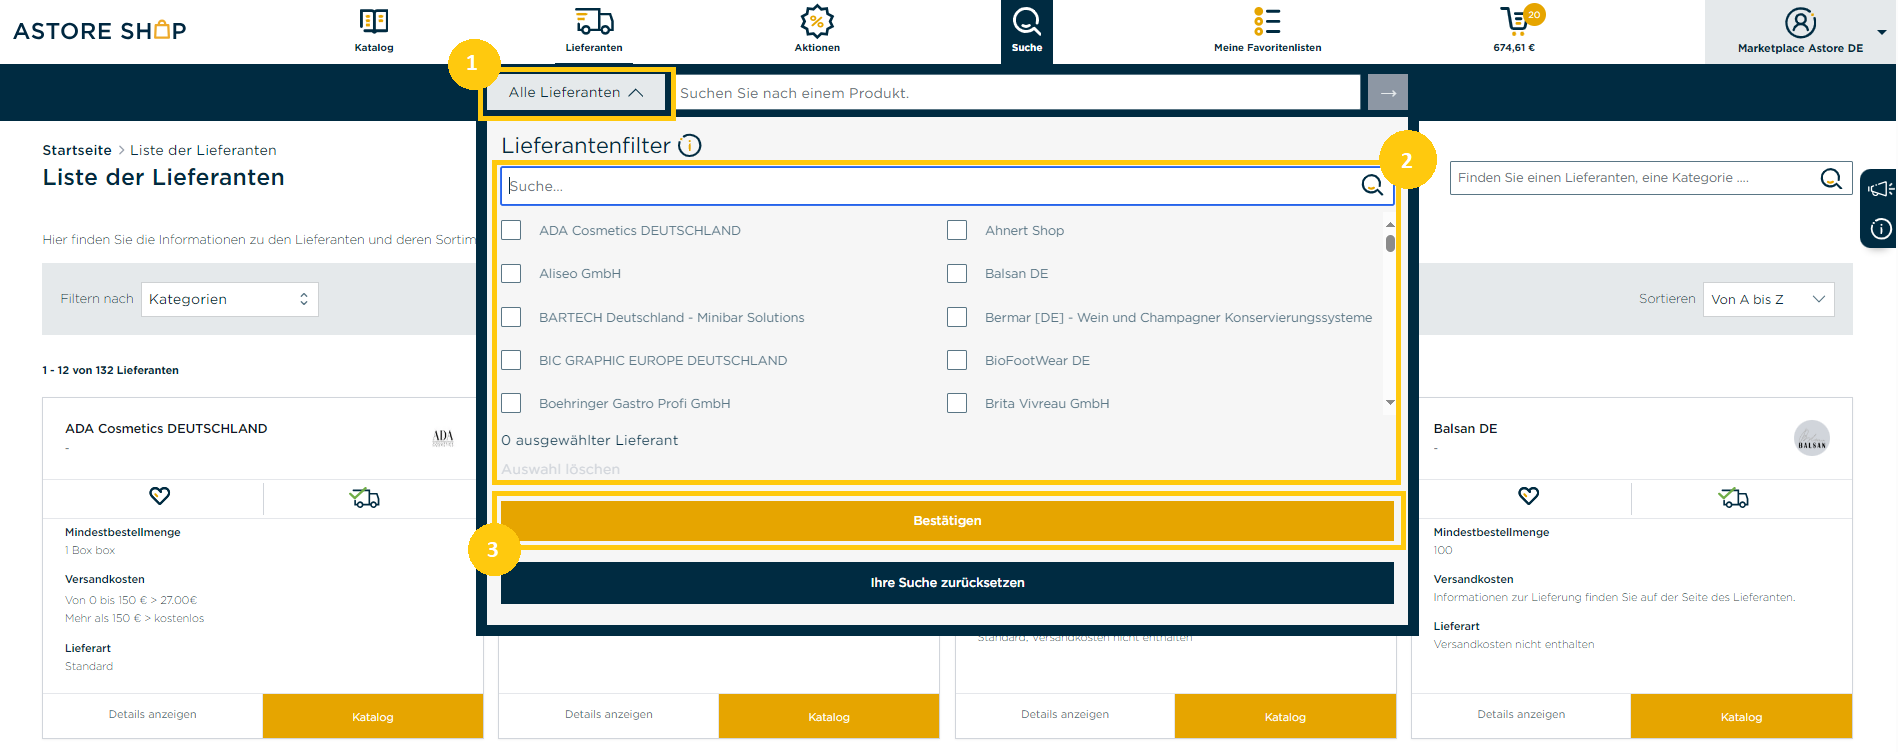Viewport: 1898px width, 752px height.
Task: Open the shopping cart showing 674,61 €
Action: tap(1514, 21)
